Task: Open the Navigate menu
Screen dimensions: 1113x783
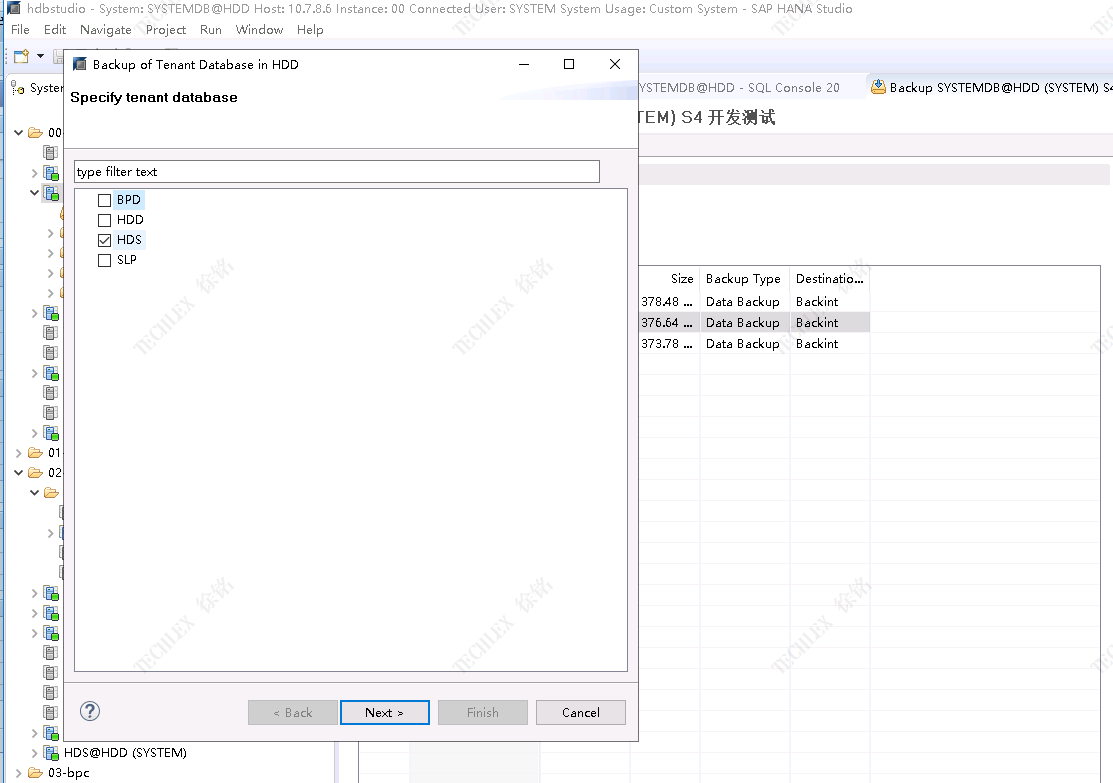Action: coord(105,30)
